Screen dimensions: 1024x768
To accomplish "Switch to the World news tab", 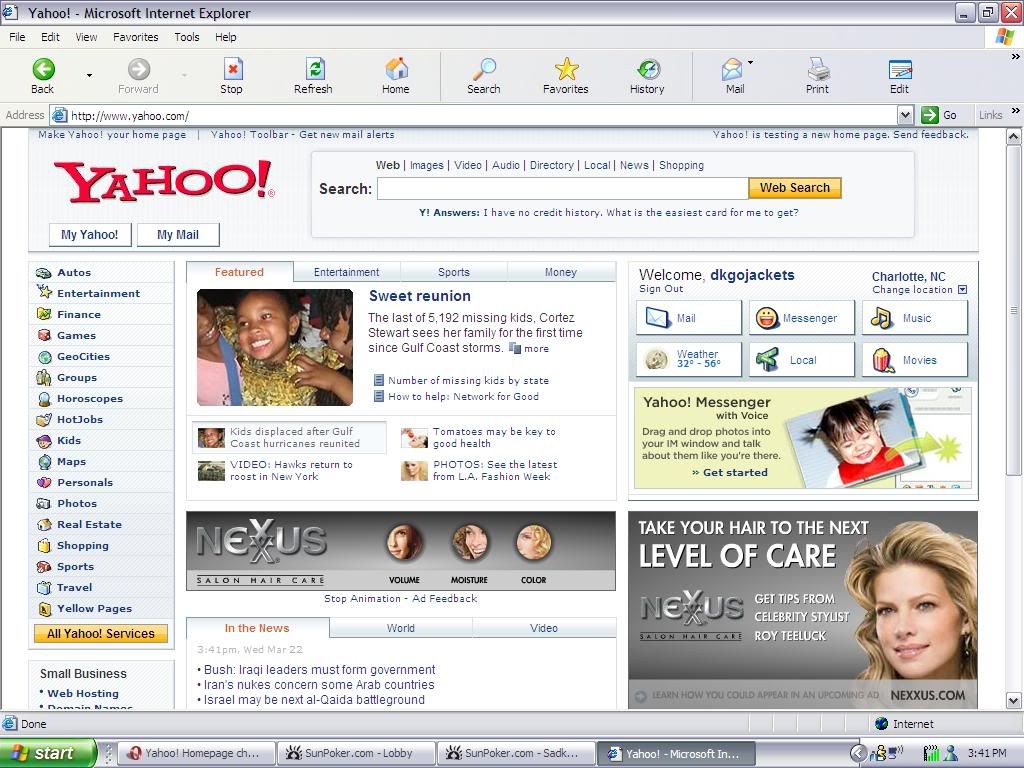I will pyautogui.click(x=400, y=628).
